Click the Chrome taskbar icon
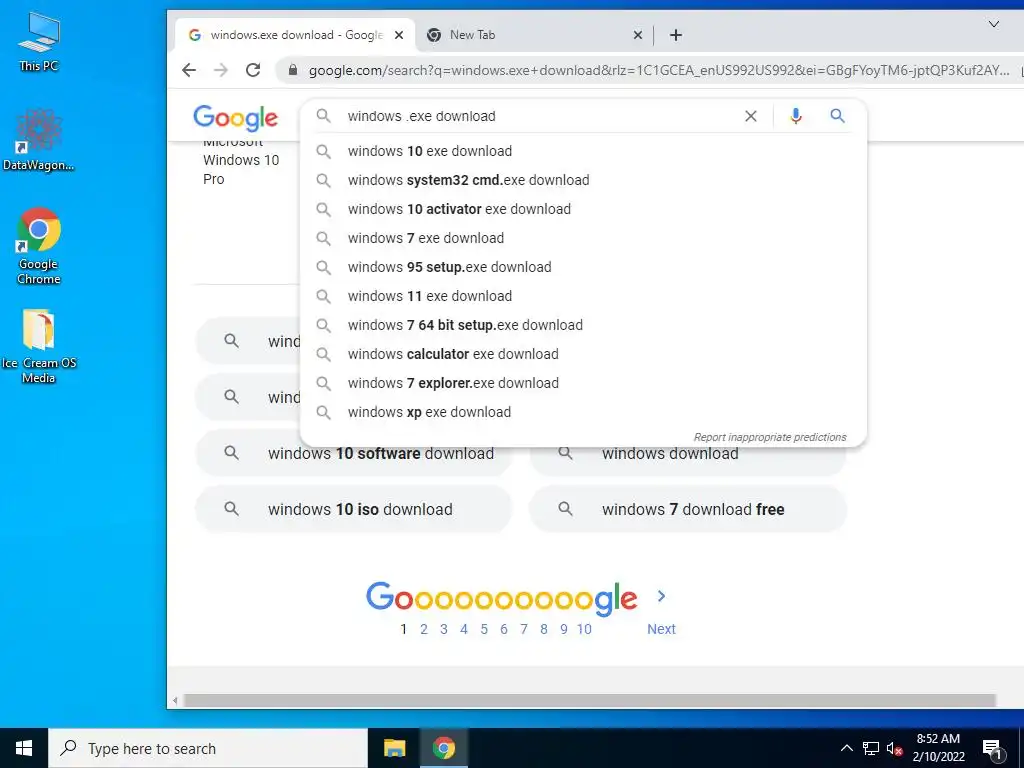The height and width of the screenshot is (768, 1024). 443,748
